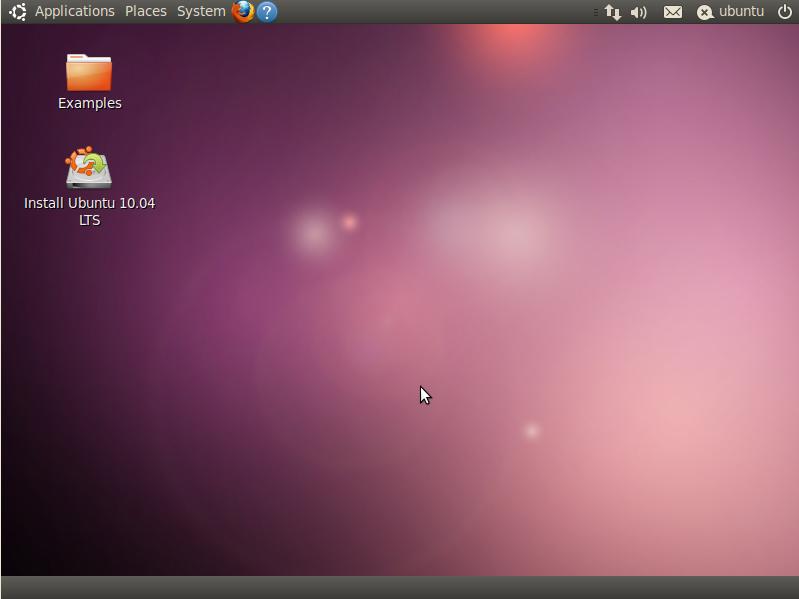Open the envelope messaging menu

click(673, 12)
